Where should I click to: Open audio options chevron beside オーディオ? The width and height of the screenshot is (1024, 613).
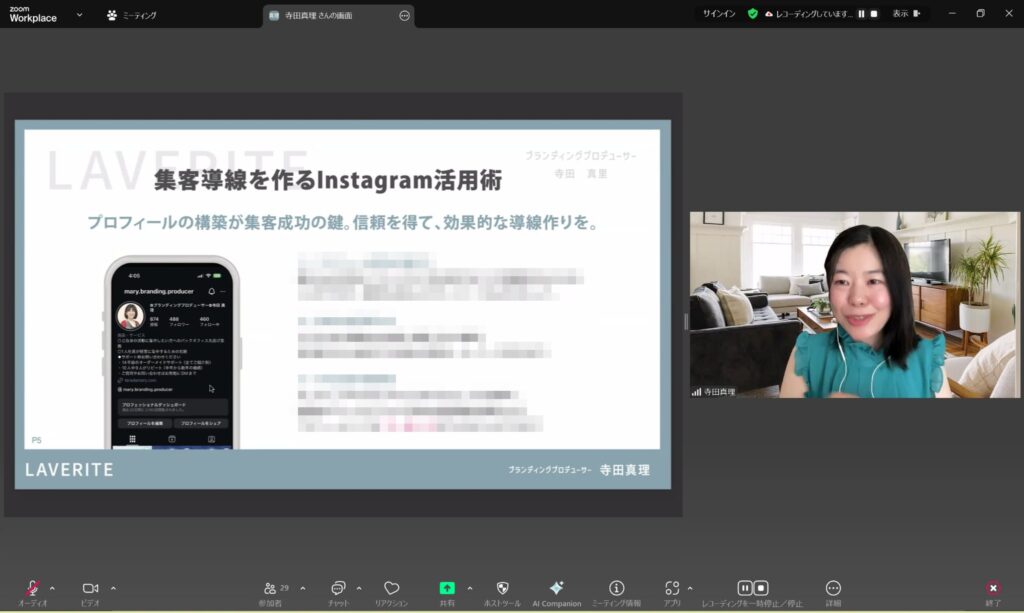(x=52, y=588)
